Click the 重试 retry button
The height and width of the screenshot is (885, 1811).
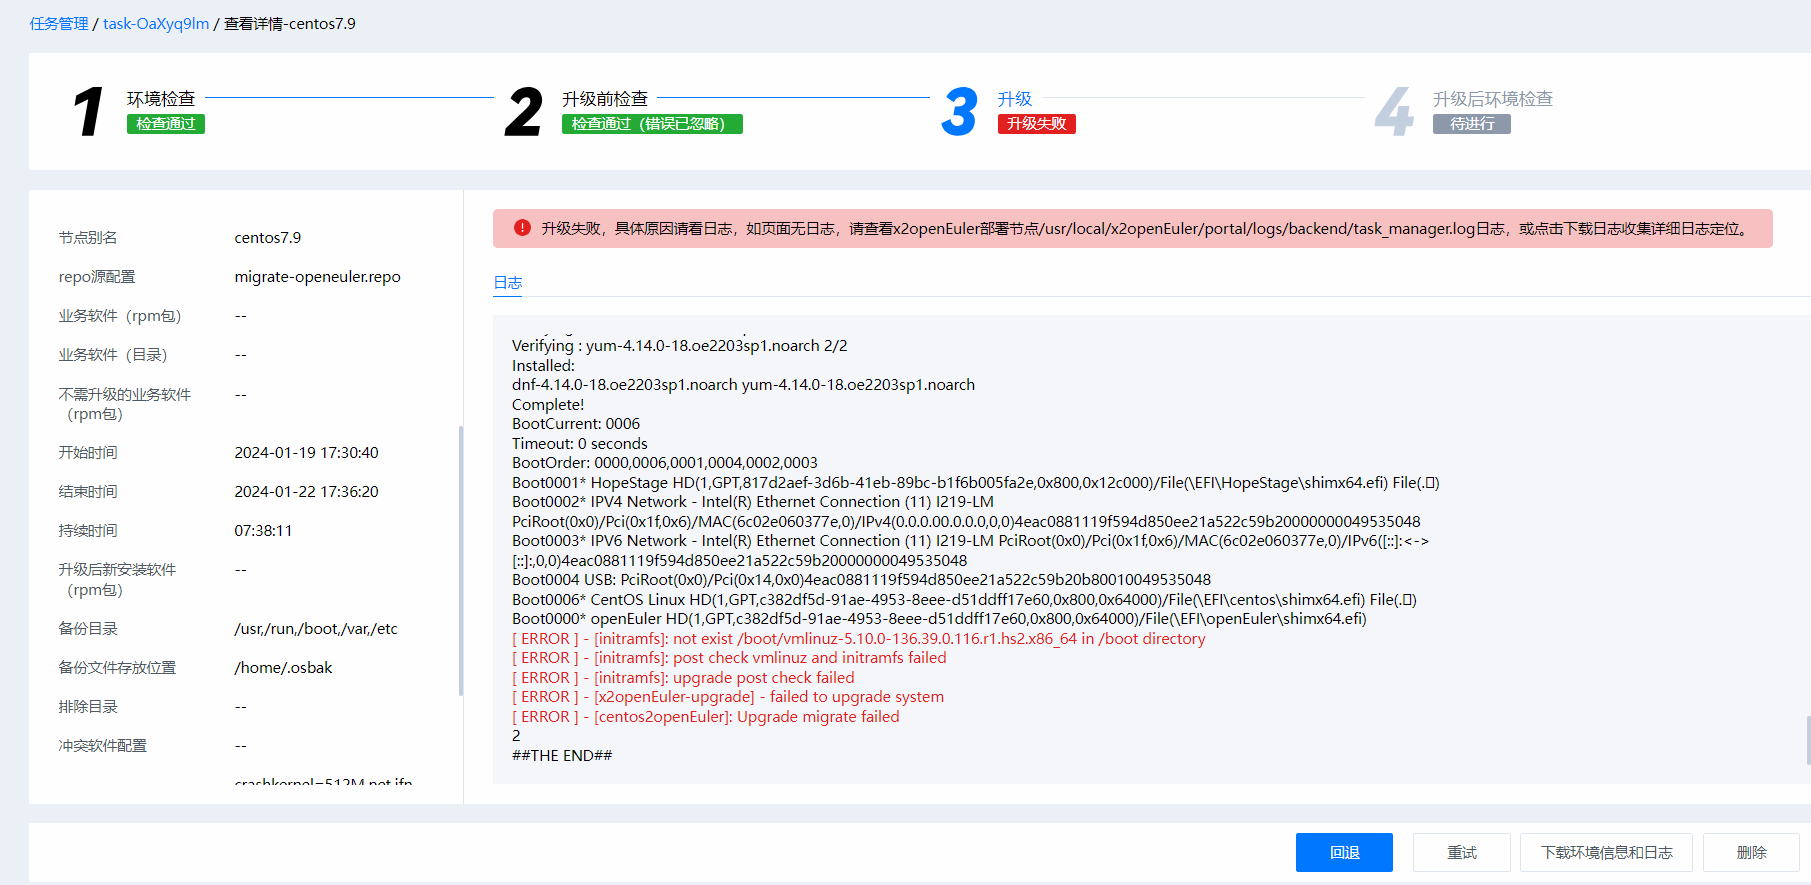click(1461, 852)
